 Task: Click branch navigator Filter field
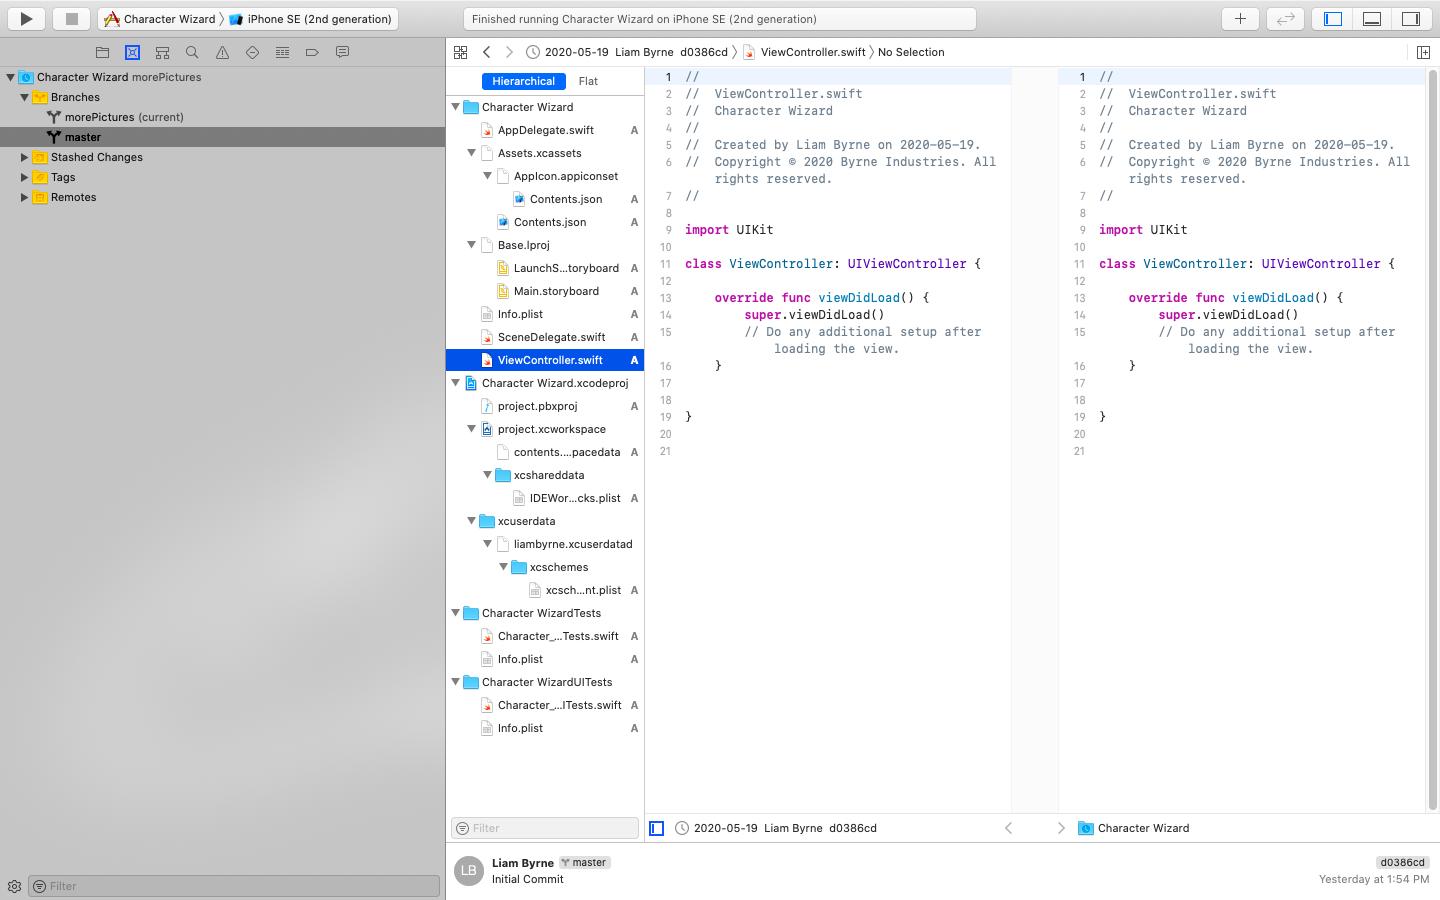(234, 886)
